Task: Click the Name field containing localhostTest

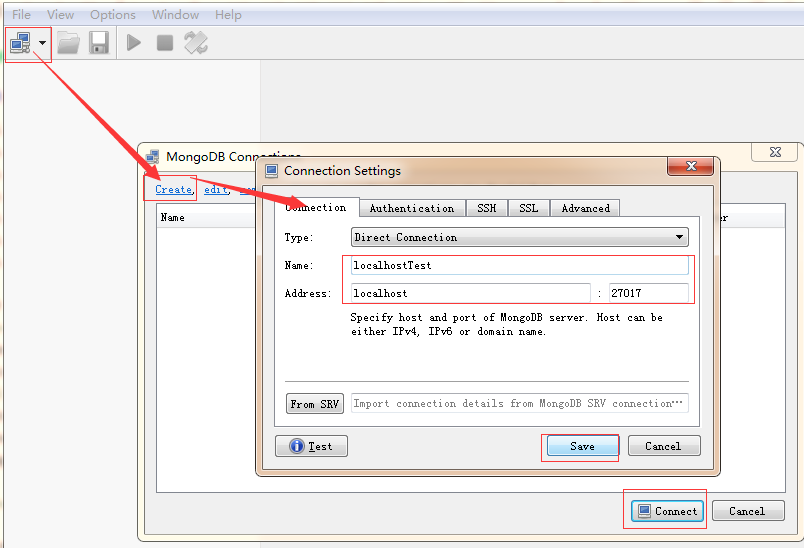Action: [x=519, y=265]
